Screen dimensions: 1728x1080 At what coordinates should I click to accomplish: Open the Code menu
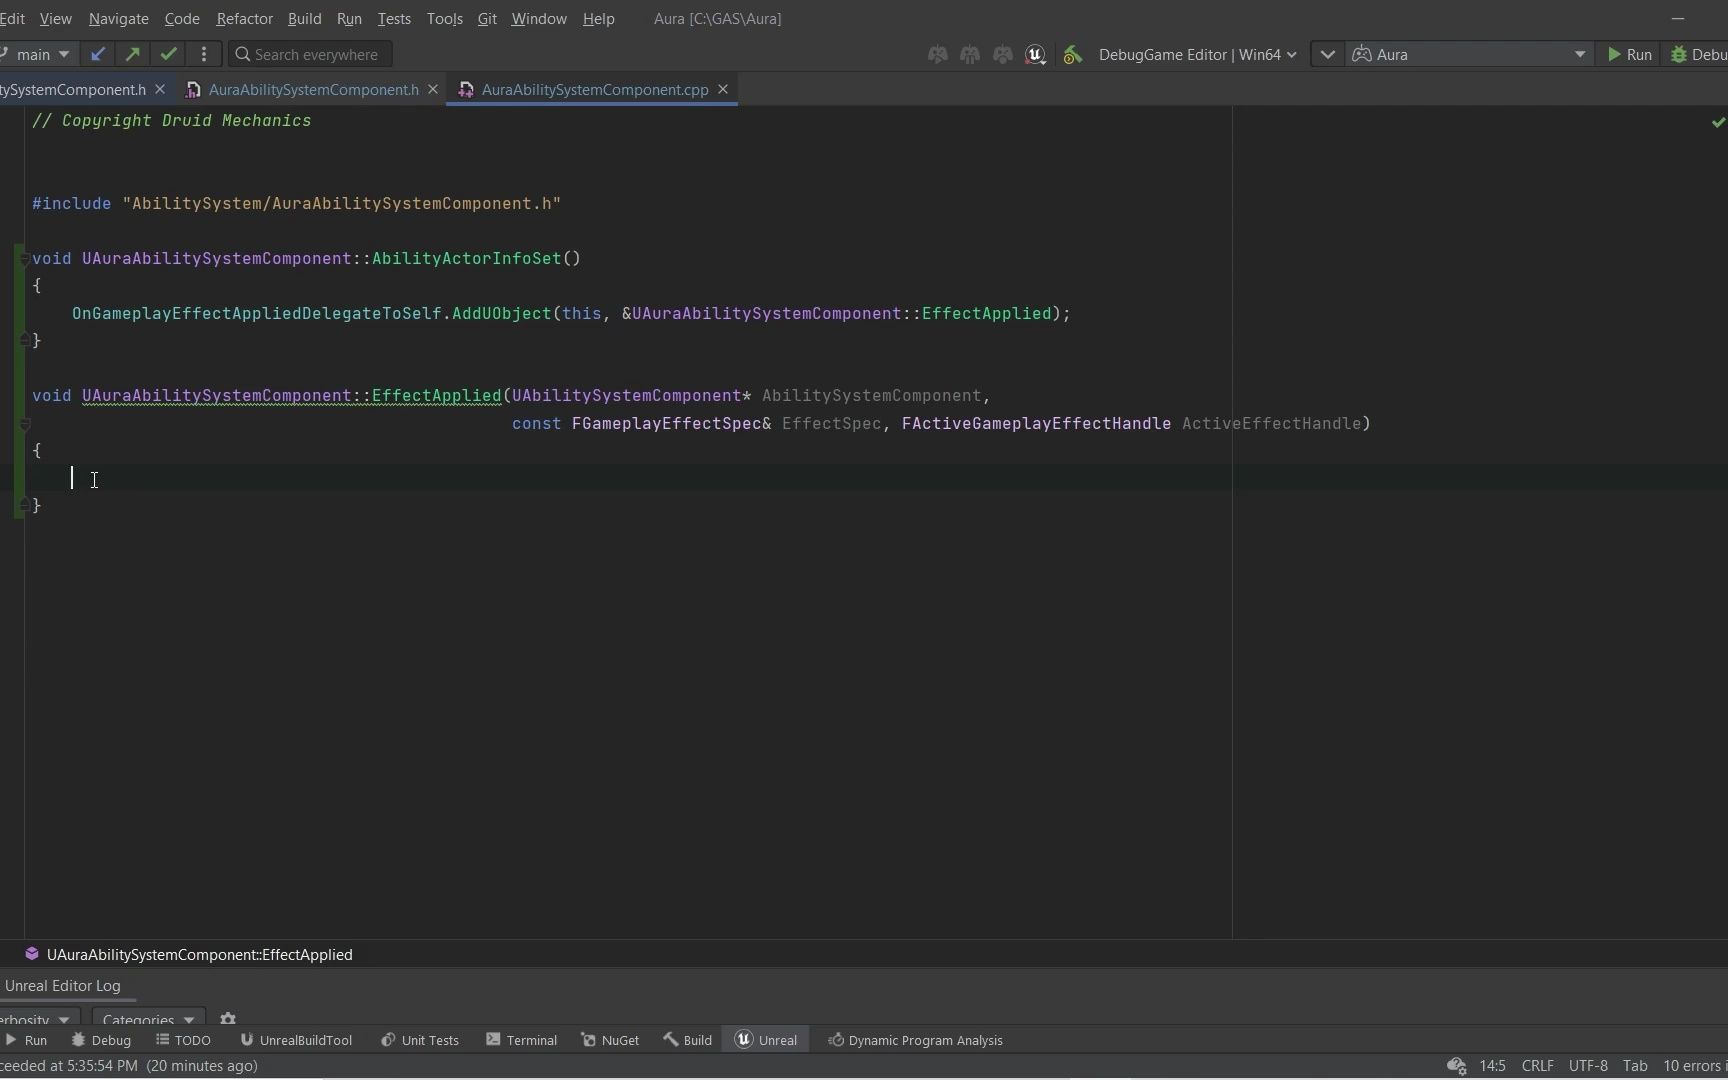pos(182,19)
